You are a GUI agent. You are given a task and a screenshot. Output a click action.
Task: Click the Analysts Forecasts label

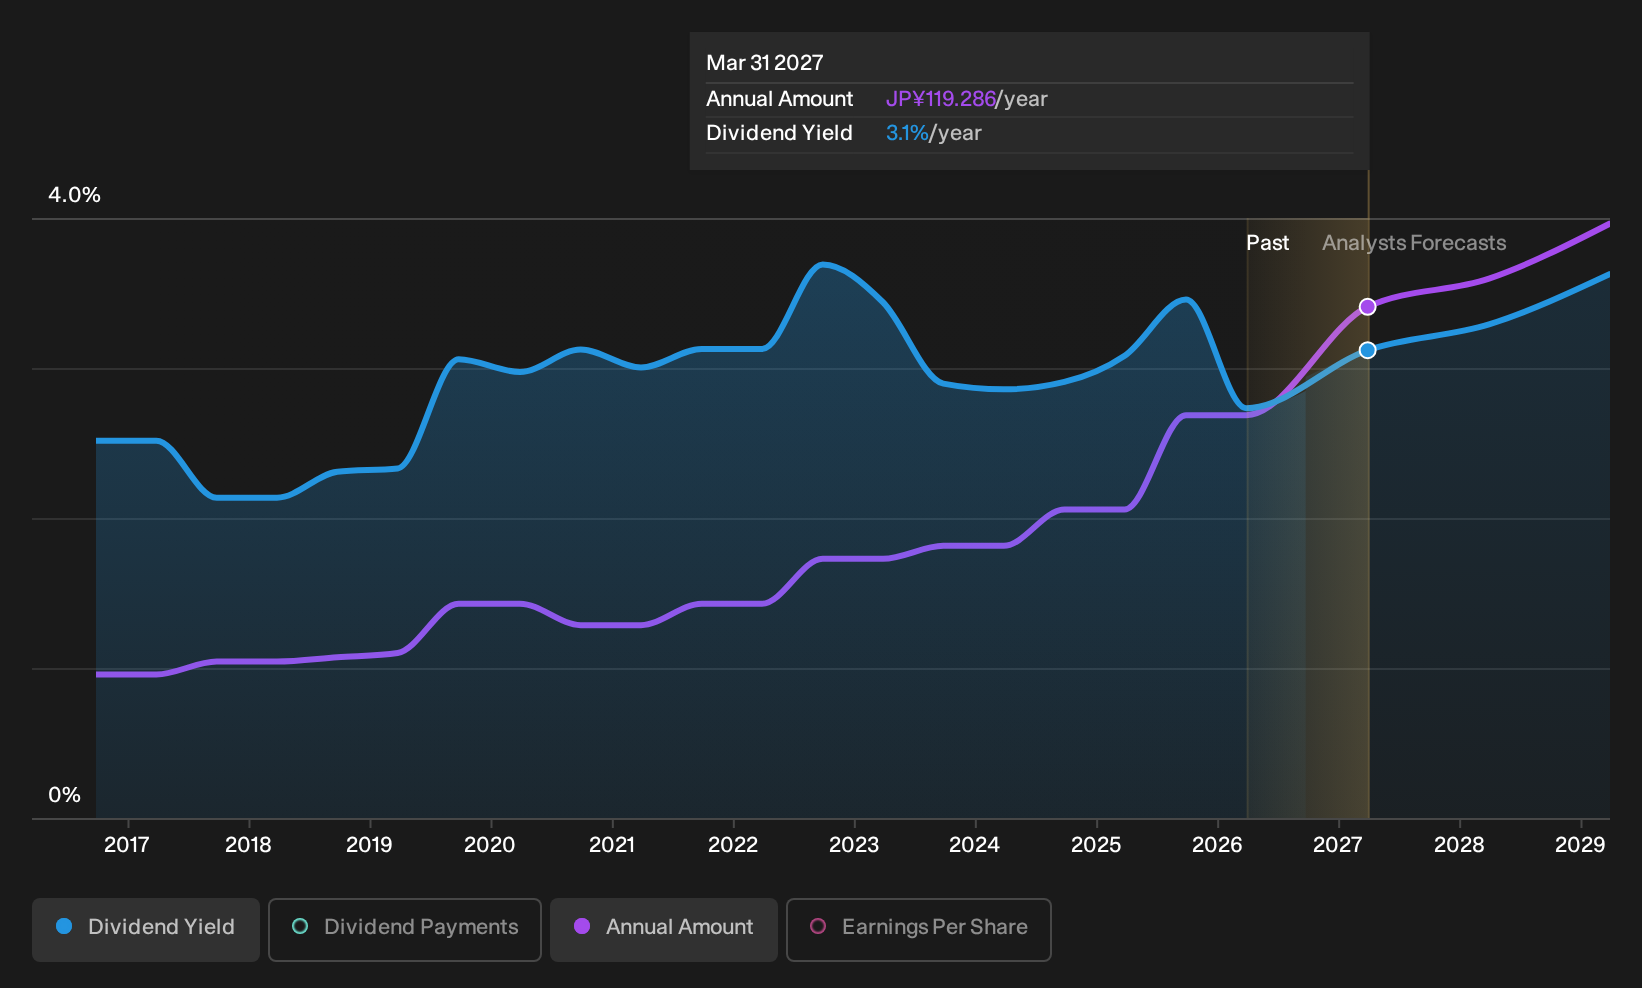click(1414, 243)
